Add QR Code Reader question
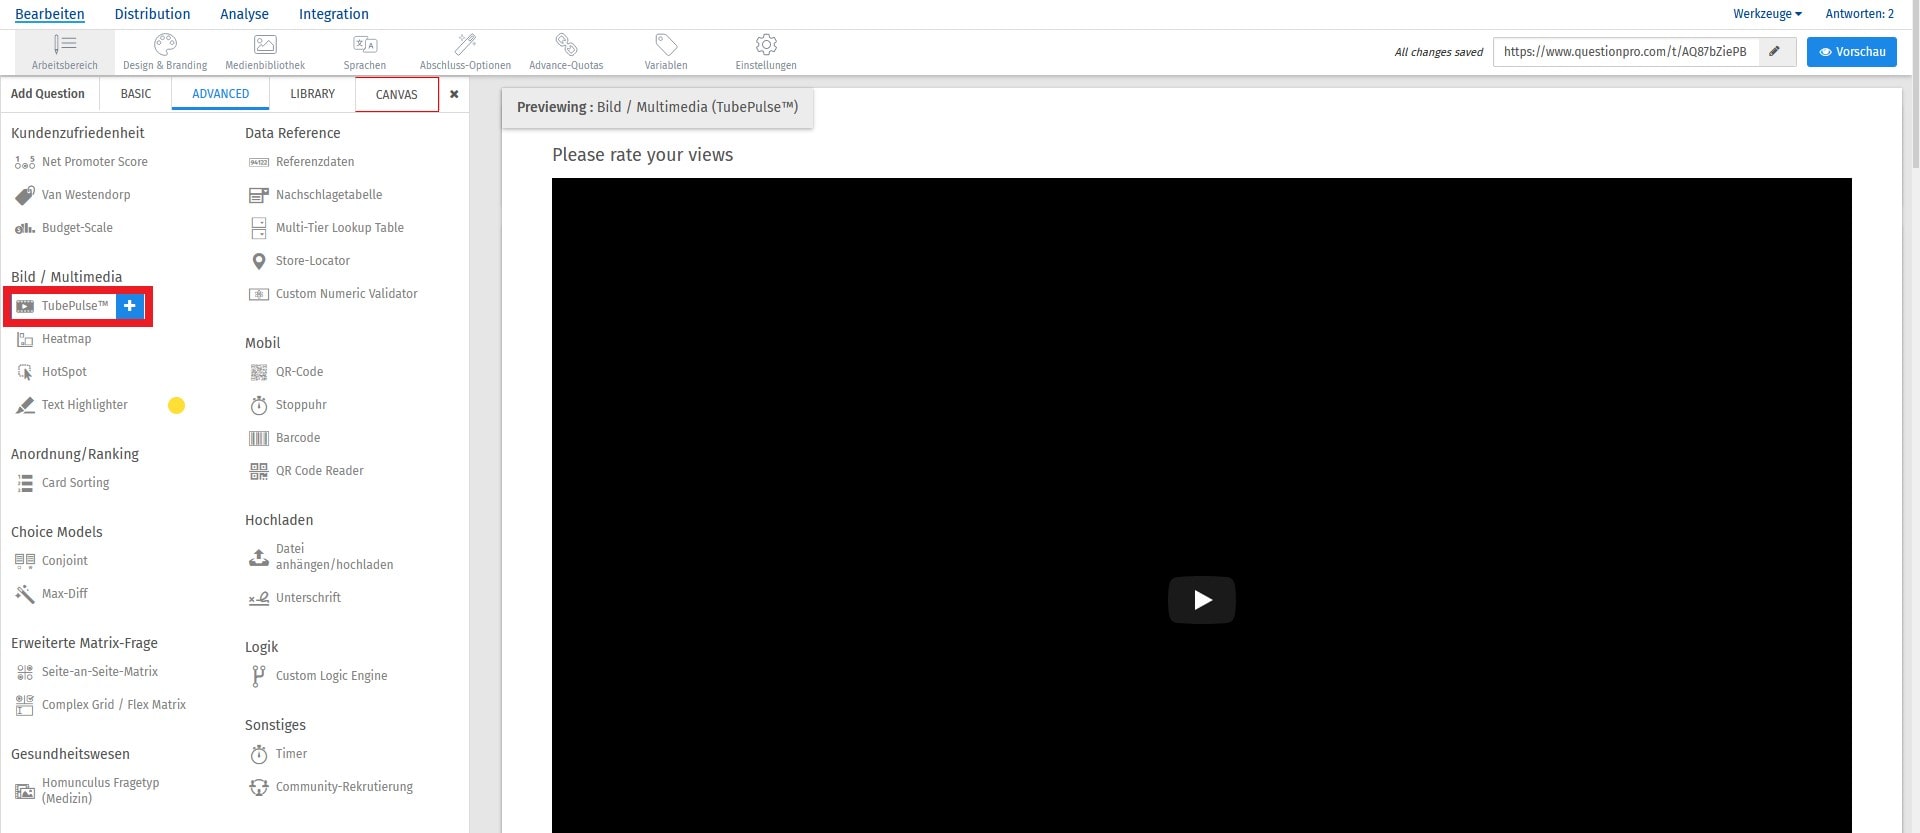1920x833 pixels. (x=307, y=471)
